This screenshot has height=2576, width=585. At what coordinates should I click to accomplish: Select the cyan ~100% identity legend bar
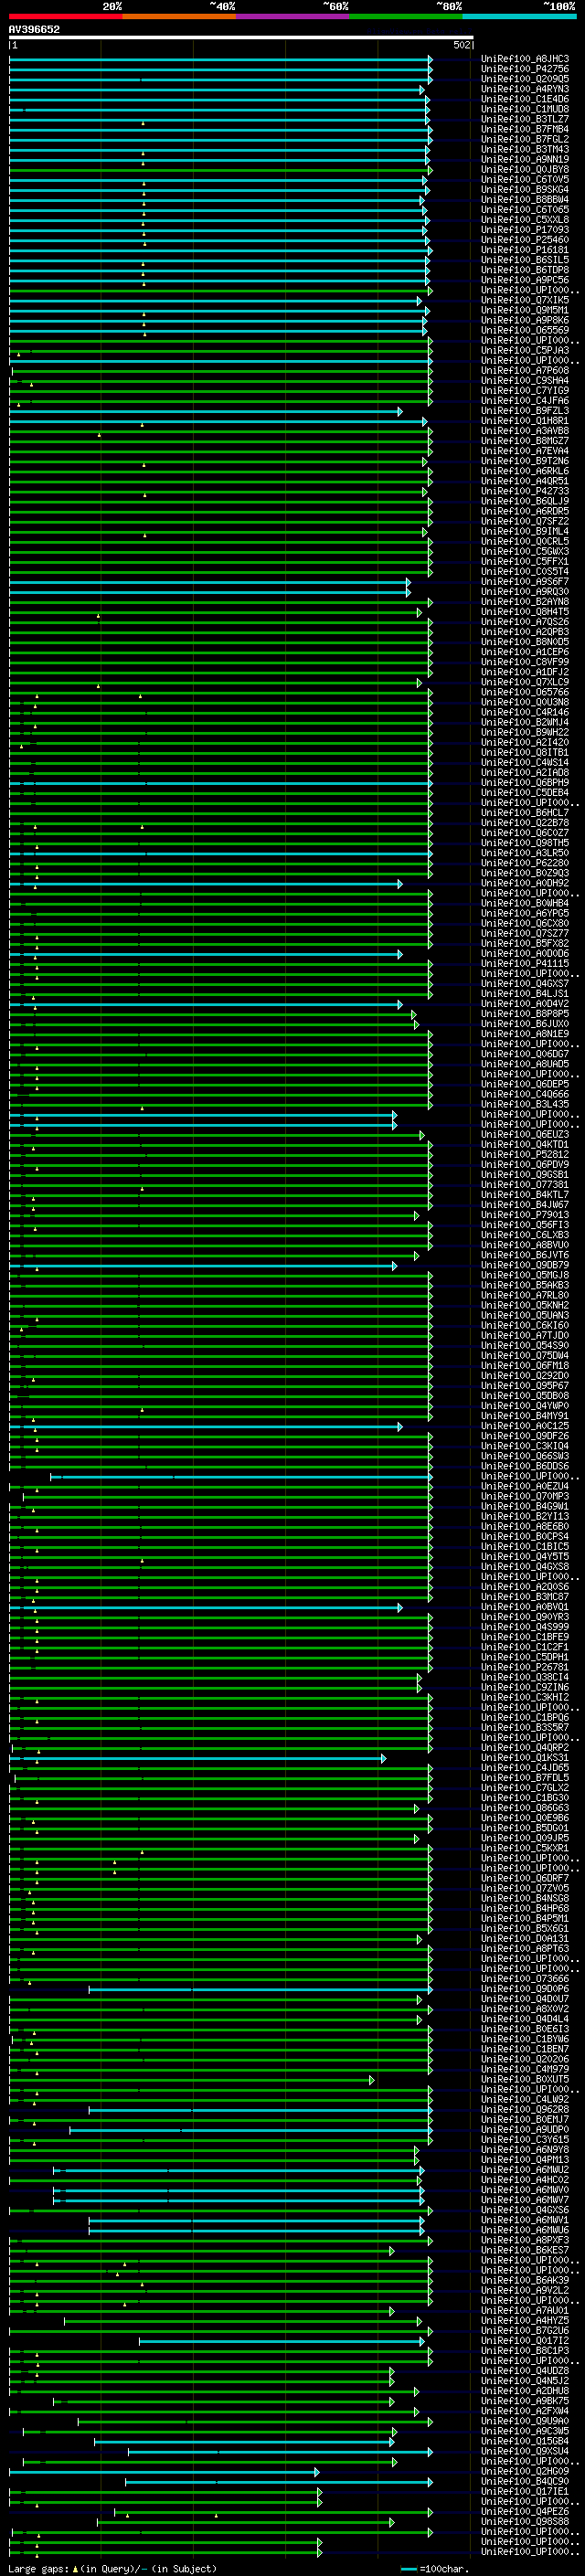click(x=518, y=16)
